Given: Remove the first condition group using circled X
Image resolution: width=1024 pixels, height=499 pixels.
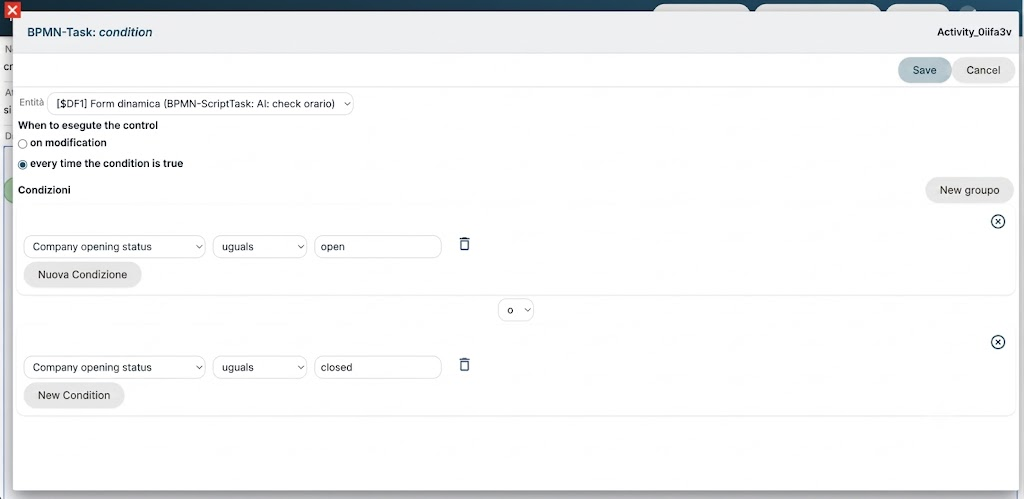Looking at the screenshot, I should [x=998, y=221].
